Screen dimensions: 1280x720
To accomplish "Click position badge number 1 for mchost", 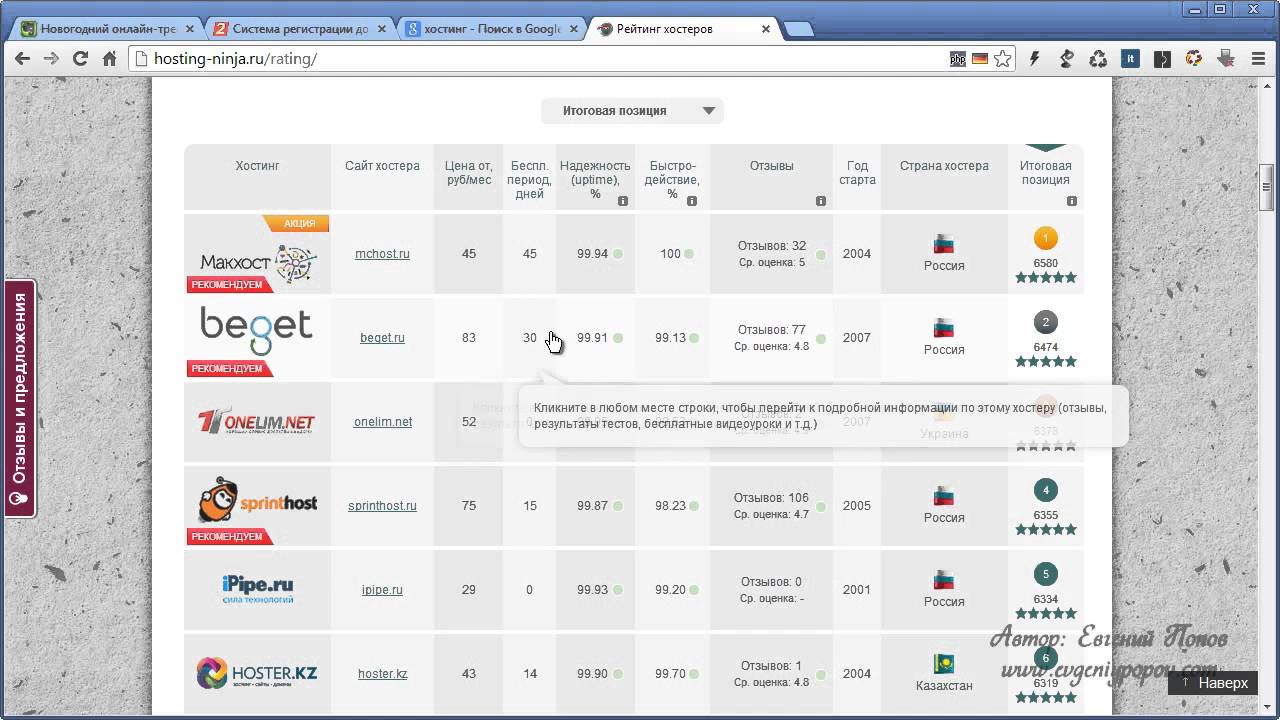I will pos(1045,238).
